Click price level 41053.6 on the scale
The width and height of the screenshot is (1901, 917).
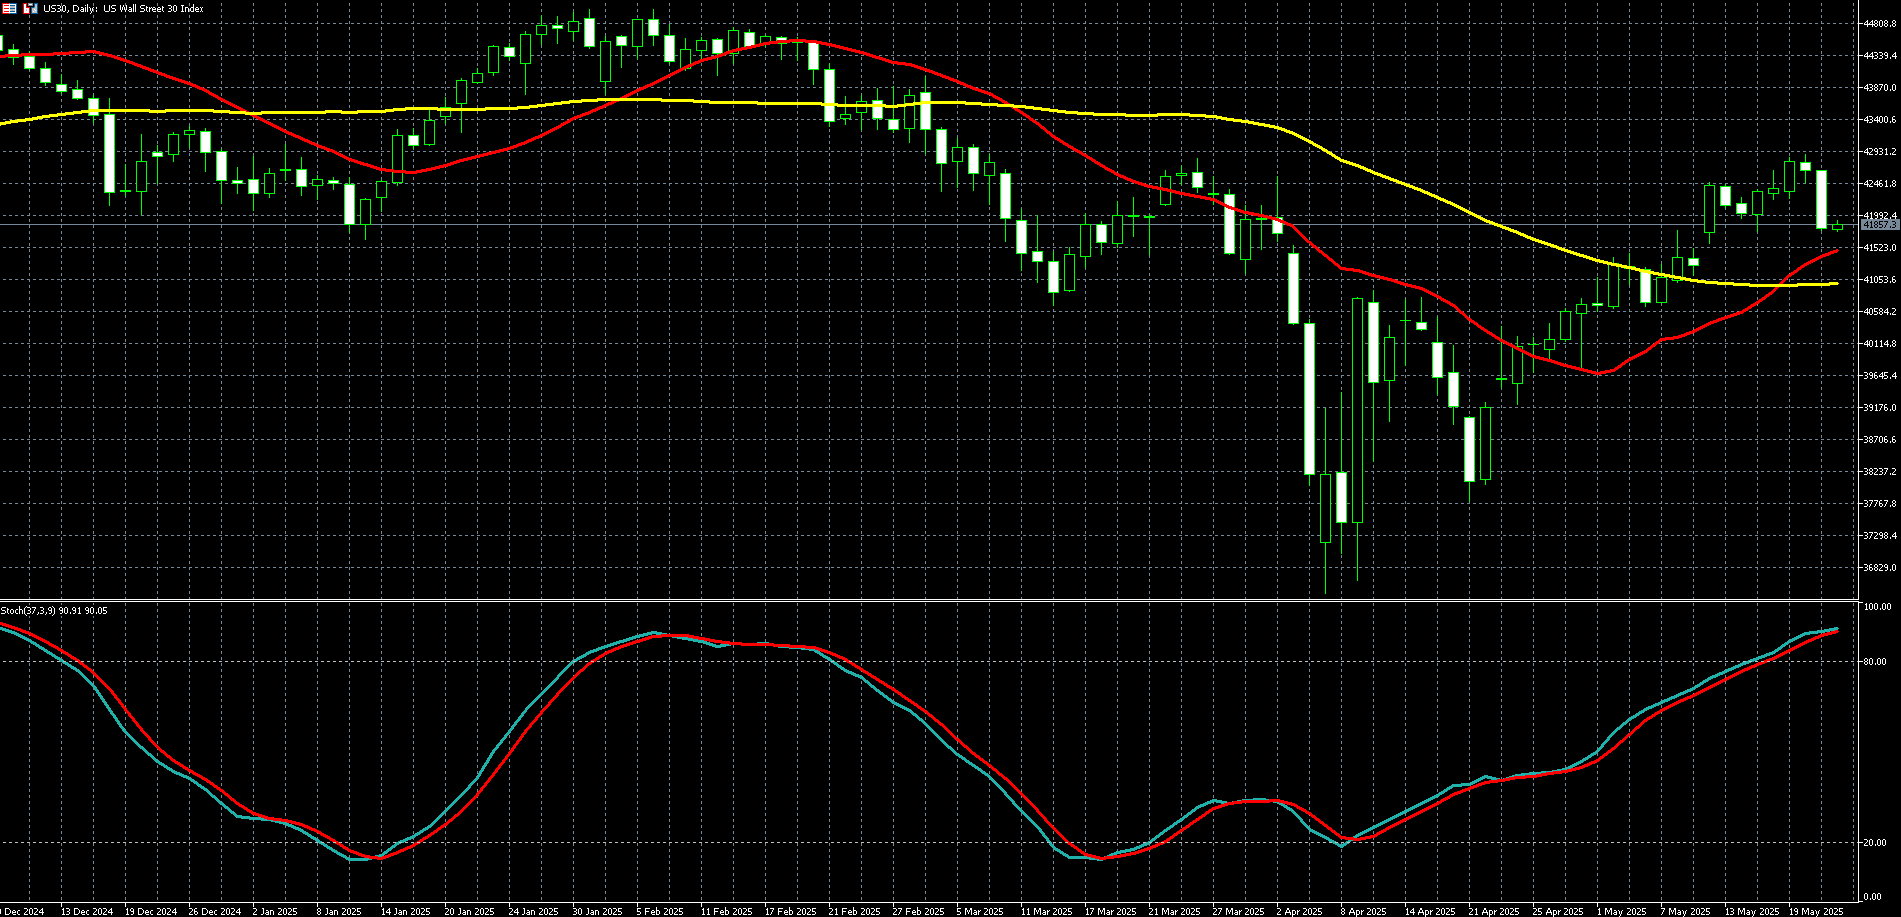(1880, 280)
